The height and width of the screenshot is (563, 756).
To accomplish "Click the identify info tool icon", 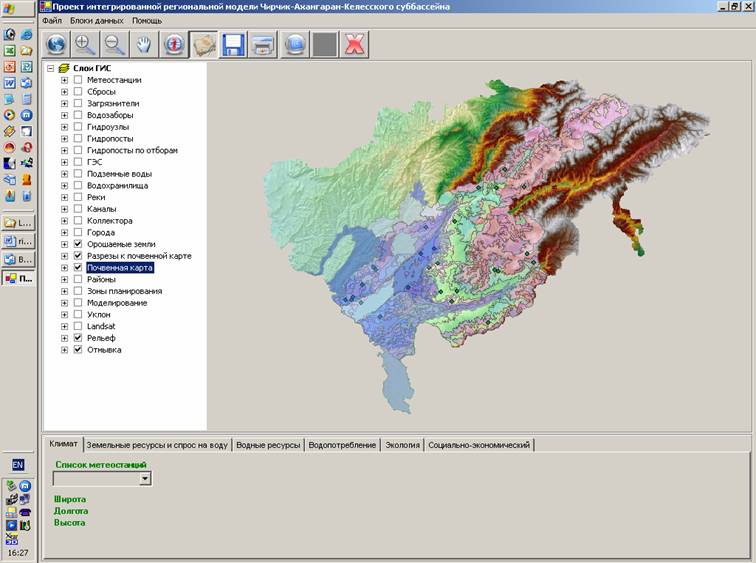I will click(175, 44).
